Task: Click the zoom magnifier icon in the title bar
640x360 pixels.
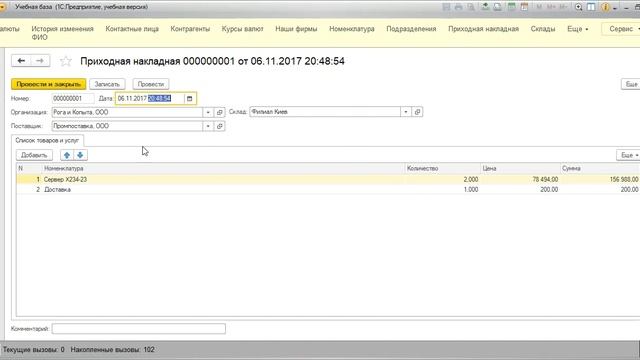Action: point(578,7)
